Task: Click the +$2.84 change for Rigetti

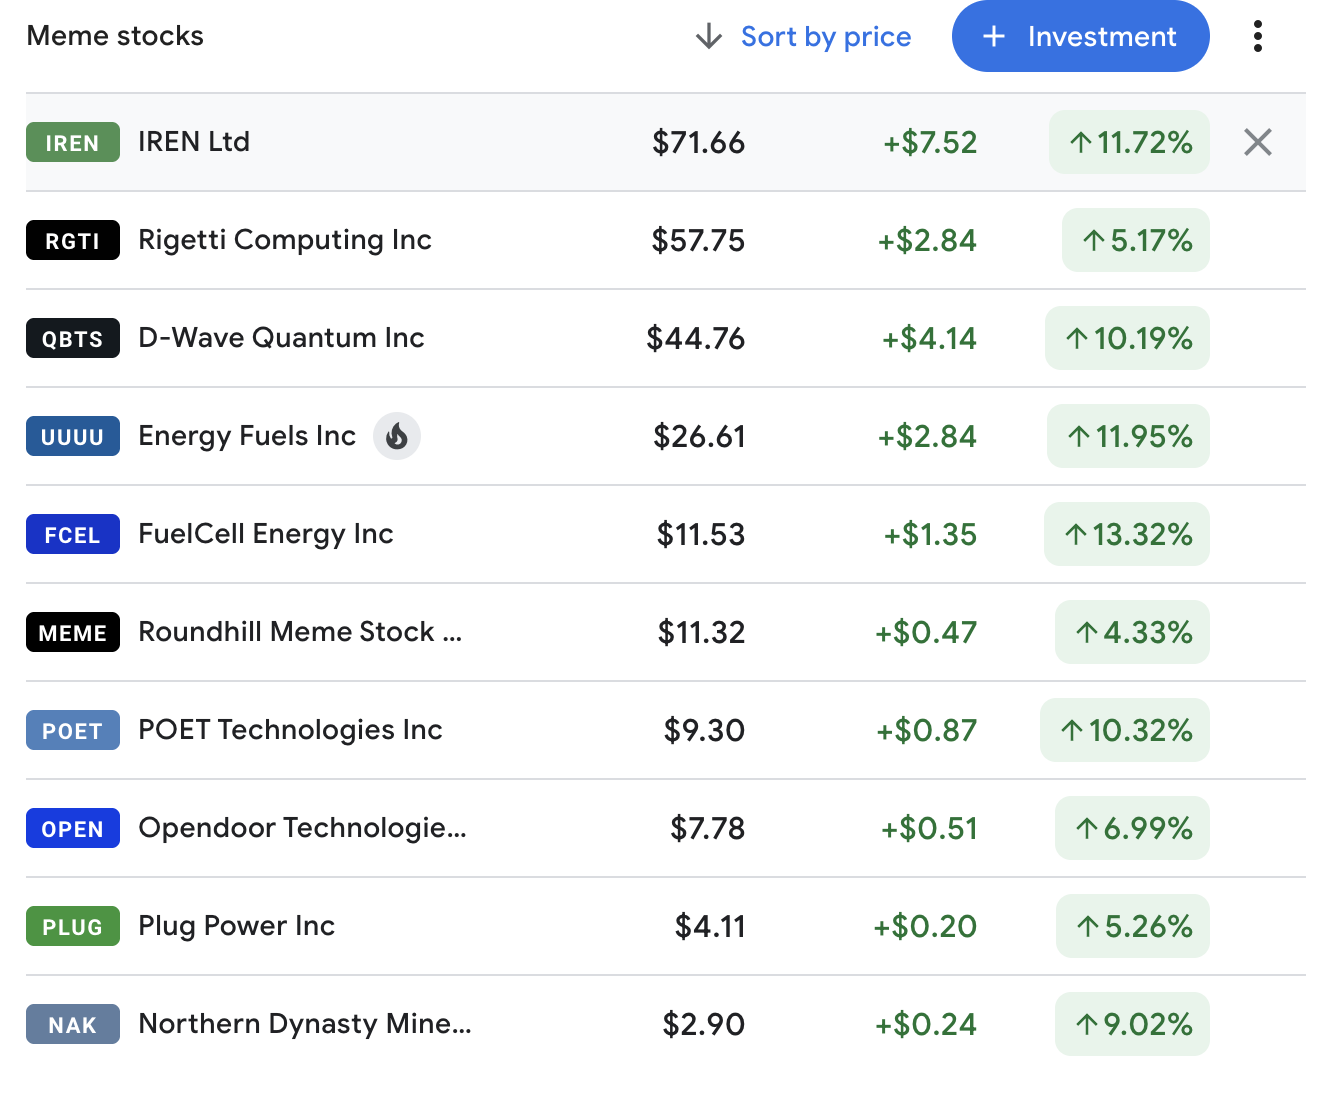Action: click(x=927, y=240)
